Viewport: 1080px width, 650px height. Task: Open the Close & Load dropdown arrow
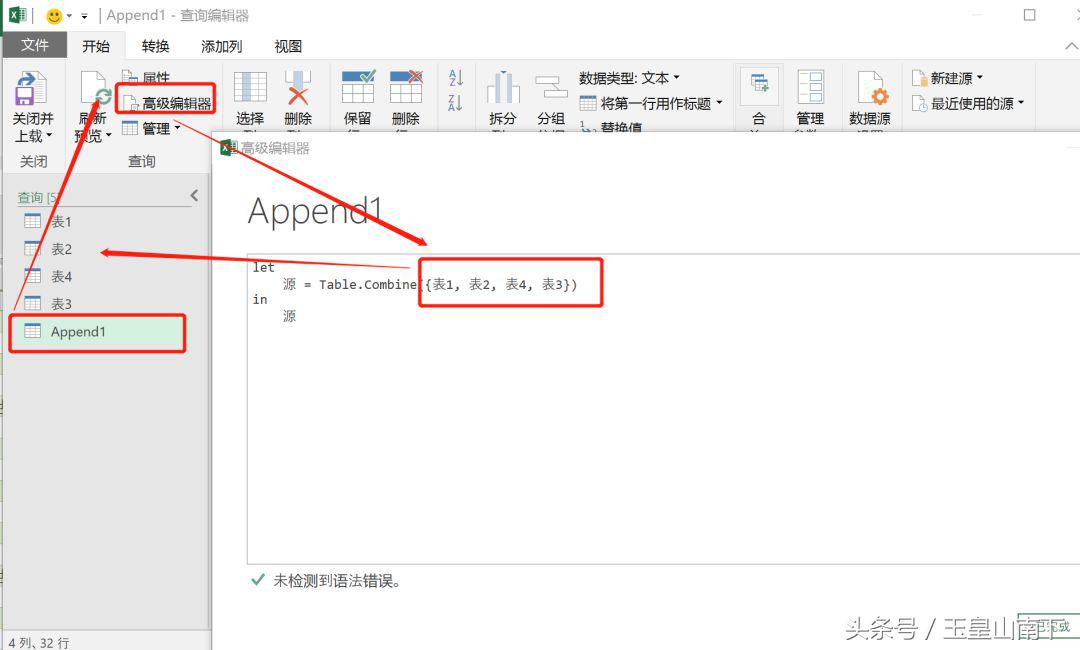click(50, 136)
